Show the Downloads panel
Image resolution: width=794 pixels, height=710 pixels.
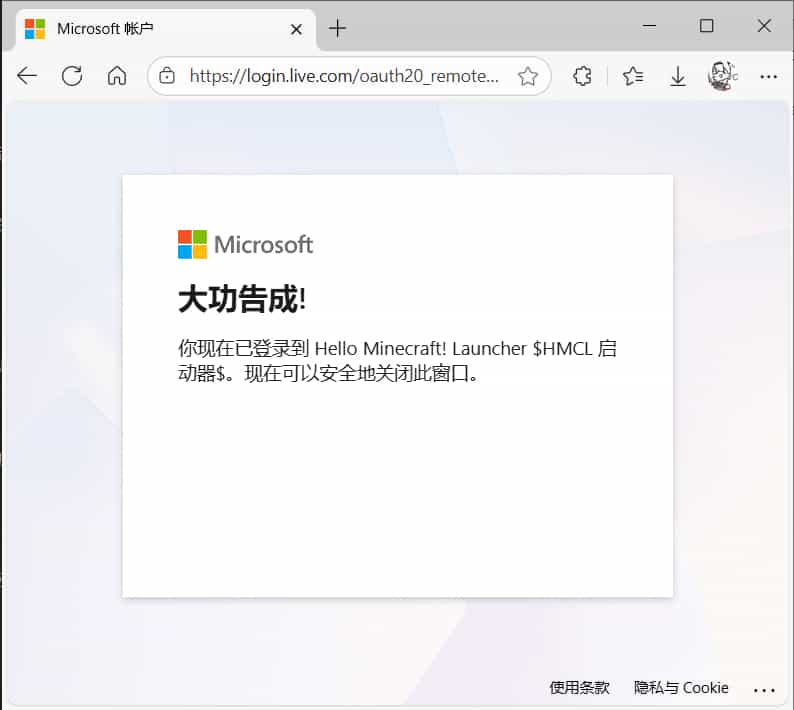678,76
